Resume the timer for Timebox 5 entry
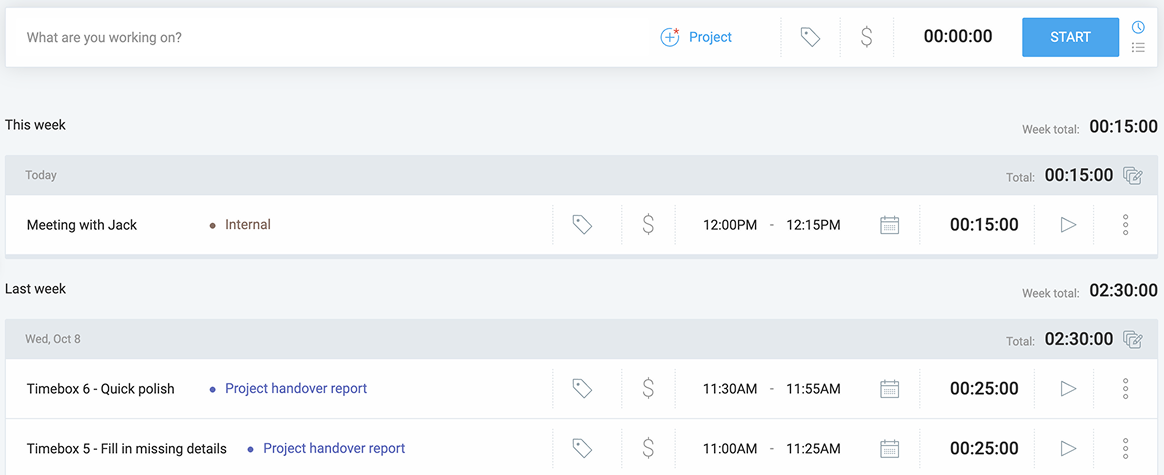1164x475 pixels. click(1068, 448)
